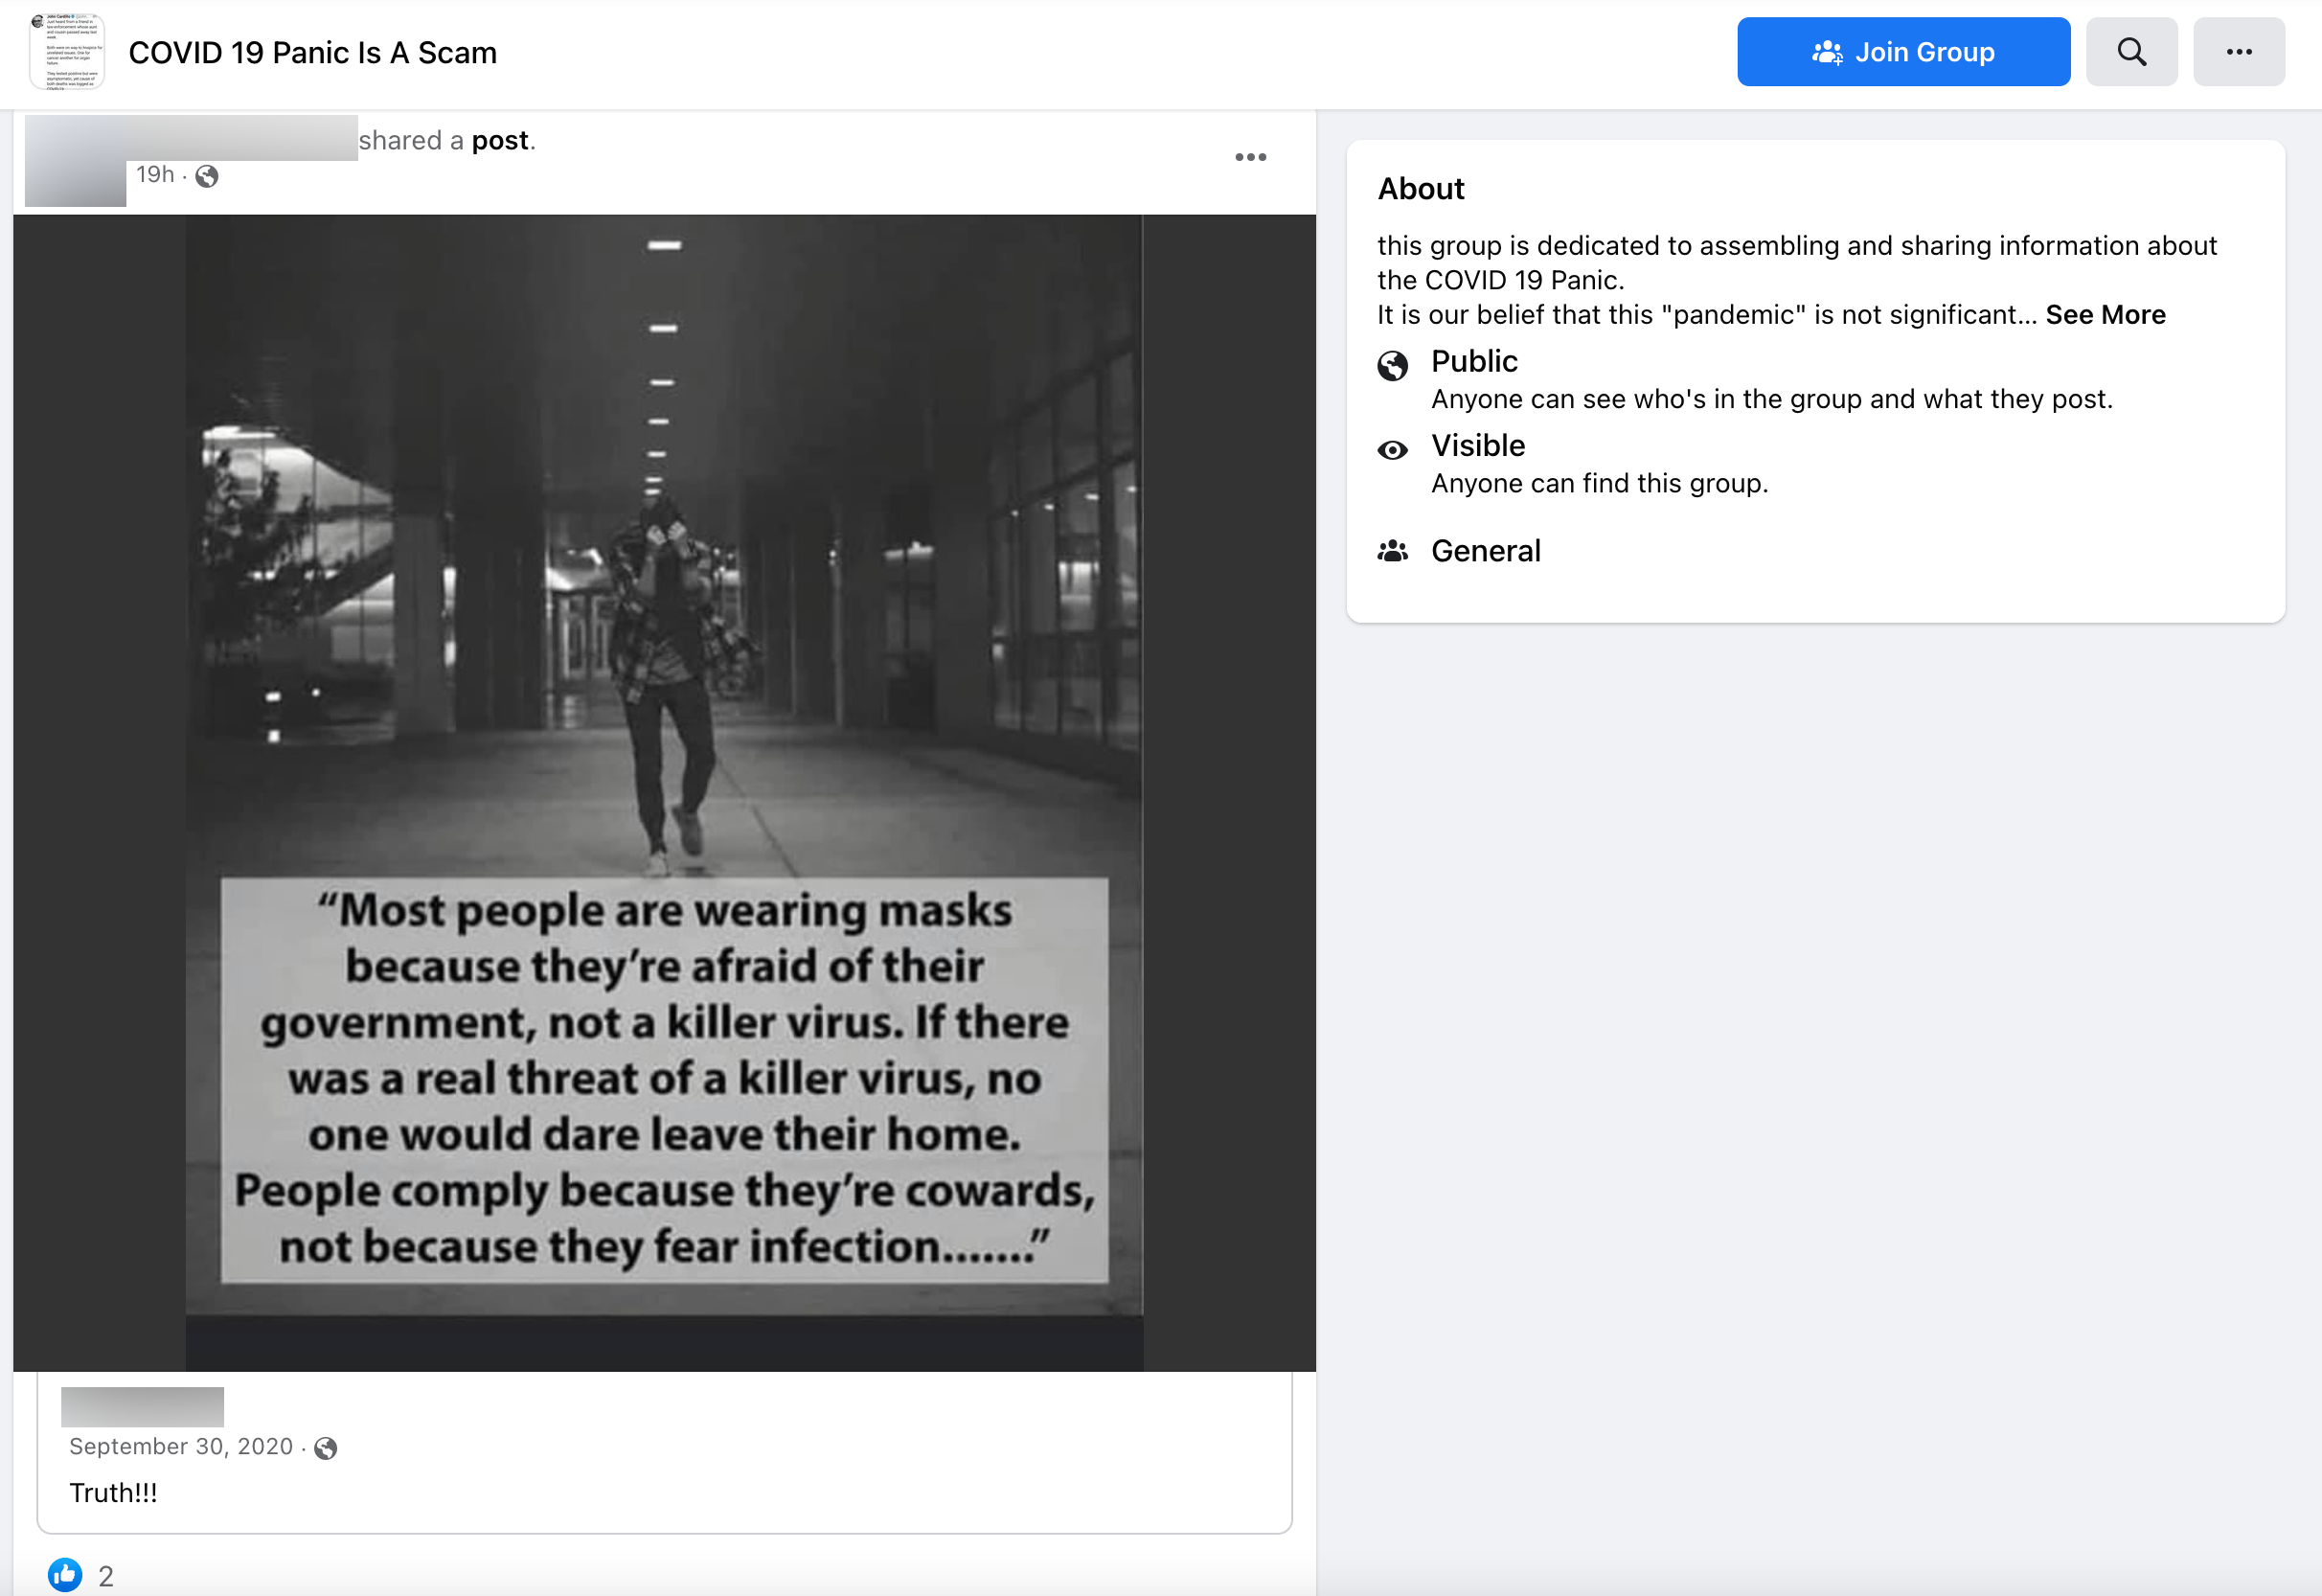Image resolution: width=2322 pixels, height=1596 pixels.
Task: Click the Public globe icon in the About panel
Action: (x=1392, y=366)
